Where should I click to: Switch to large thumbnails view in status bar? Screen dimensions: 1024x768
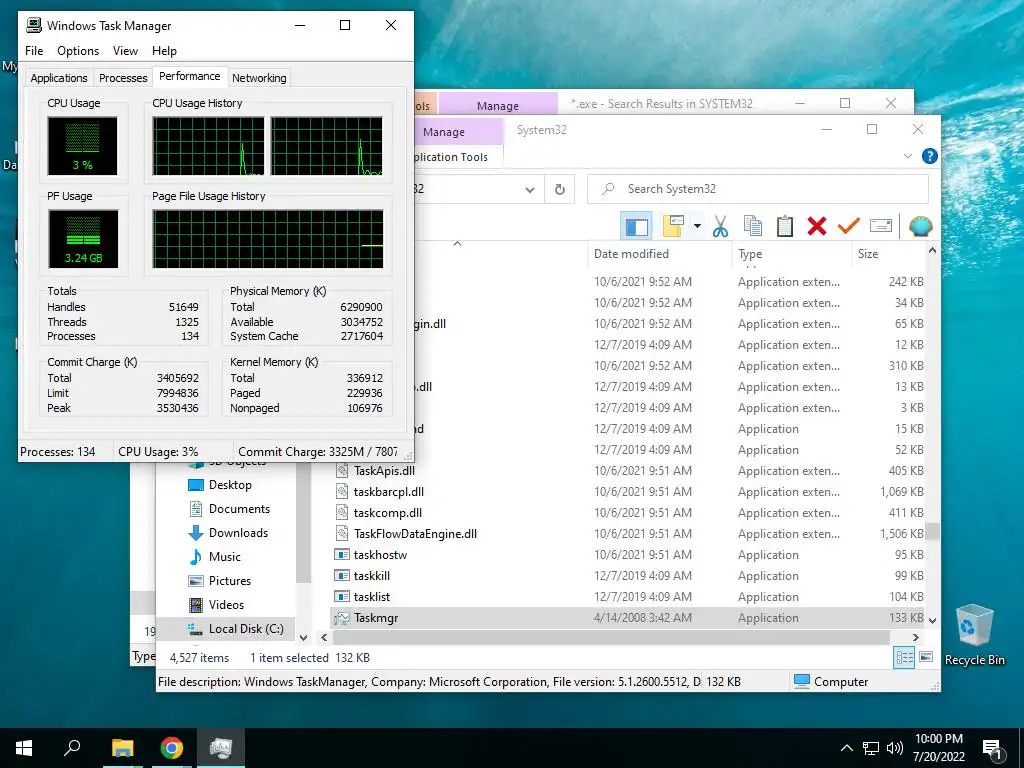[926, 658]
